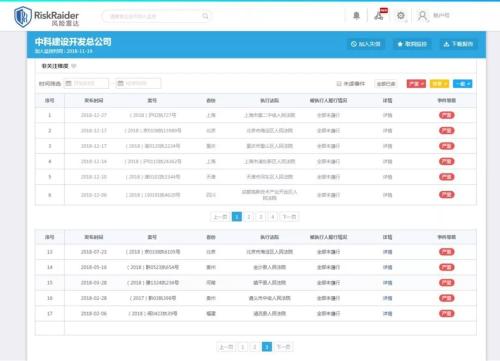Click next page in upper table pagination
Screen dimensions: 500x361
click(289, 217)
